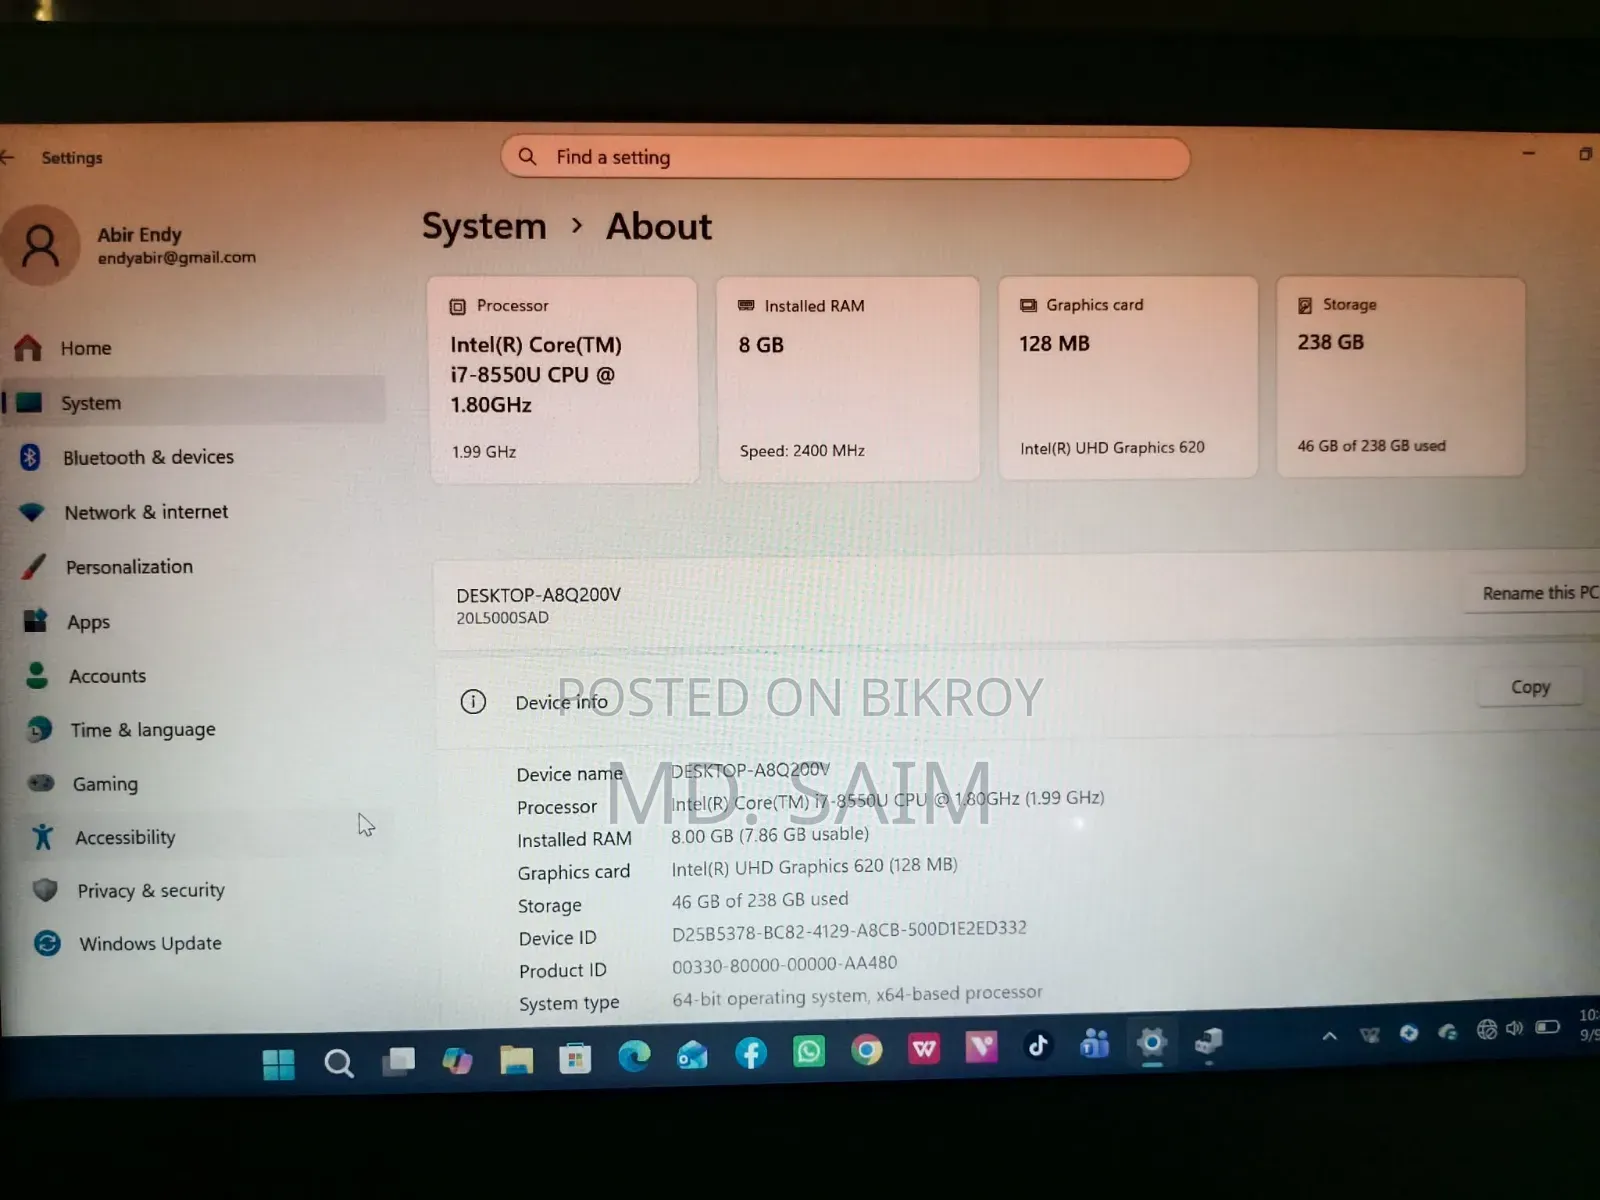Select System in the sidebar
1600x1200 pixels.
tap(193, 402)
